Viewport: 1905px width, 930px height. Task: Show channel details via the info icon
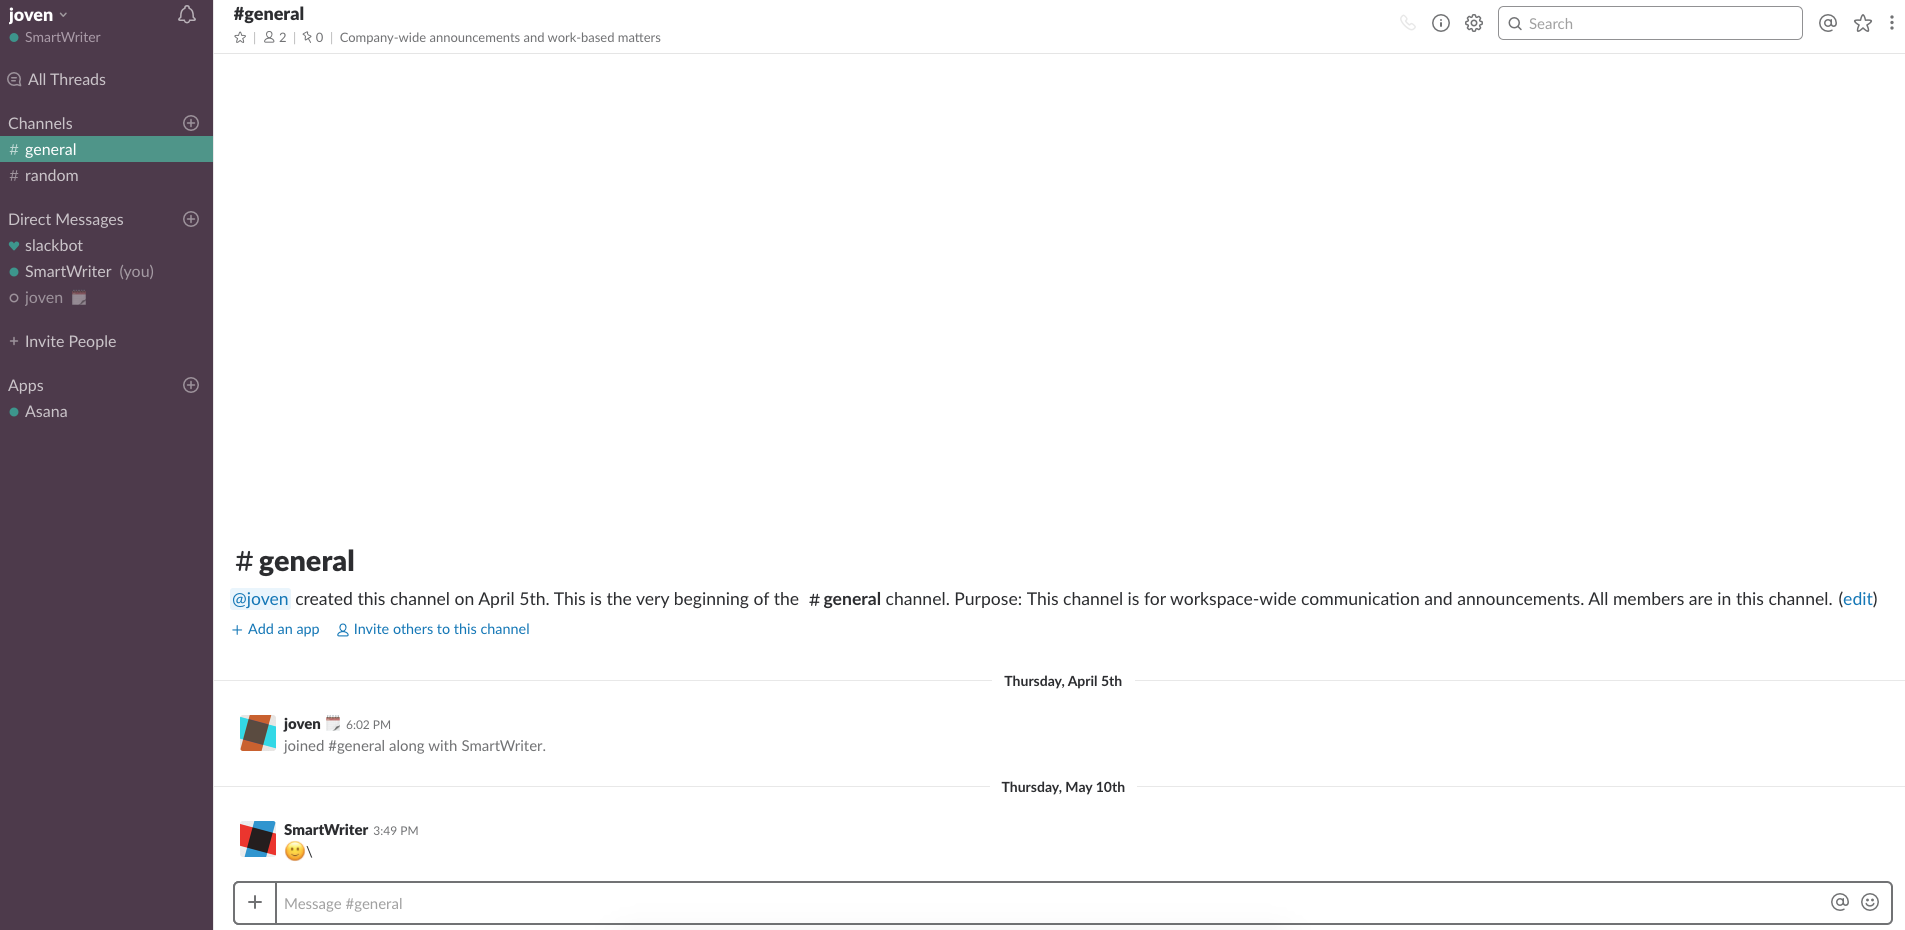[x=1440, y=23]
